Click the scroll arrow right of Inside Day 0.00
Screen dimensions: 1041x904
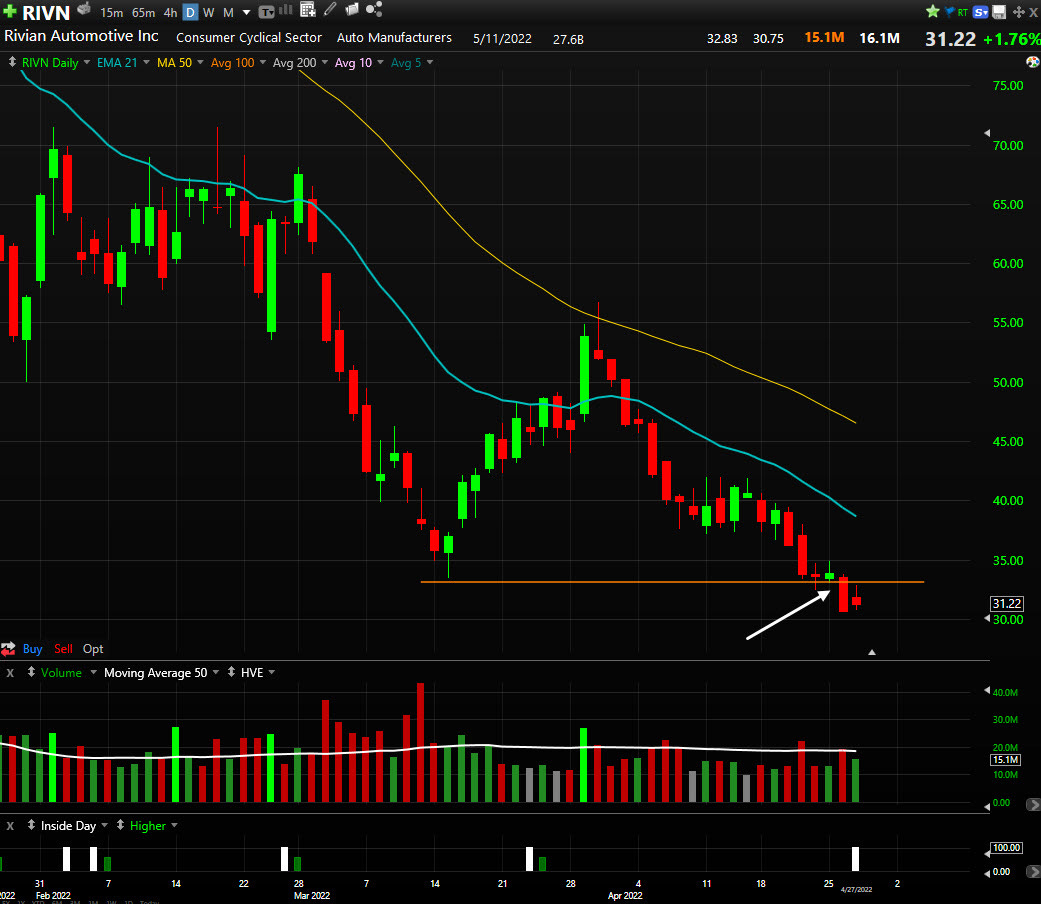pos(1033,871)
